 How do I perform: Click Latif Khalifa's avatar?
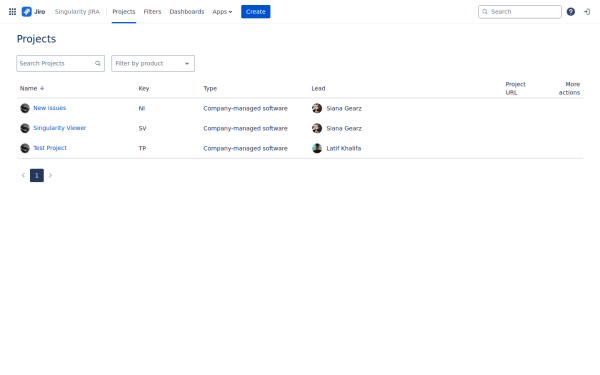pos(317,148)
